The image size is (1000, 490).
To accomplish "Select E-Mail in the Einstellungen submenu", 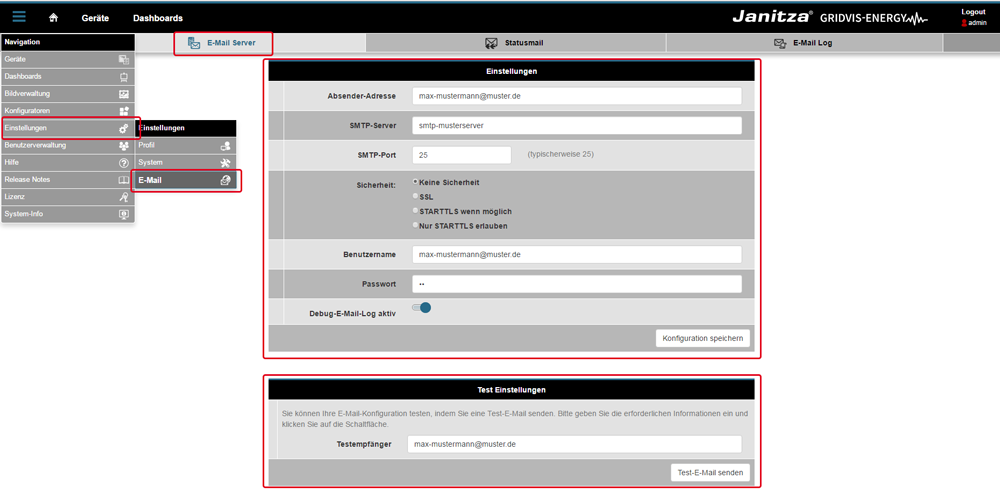I will [186, 181].
